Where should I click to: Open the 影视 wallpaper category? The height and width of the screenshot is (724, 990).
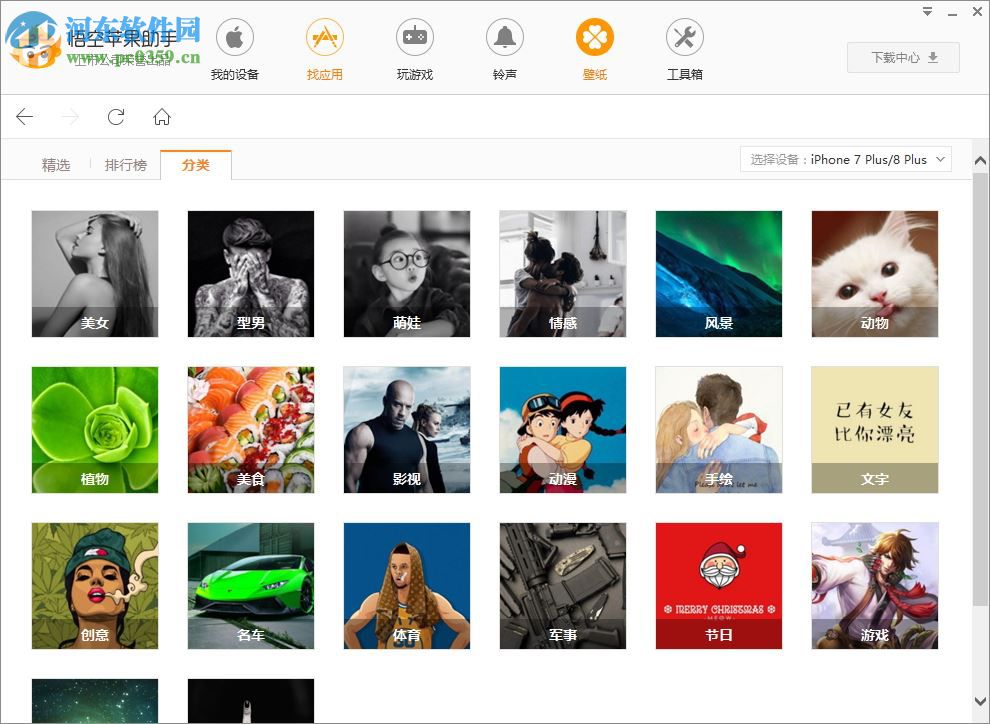(x=407, y=430)
